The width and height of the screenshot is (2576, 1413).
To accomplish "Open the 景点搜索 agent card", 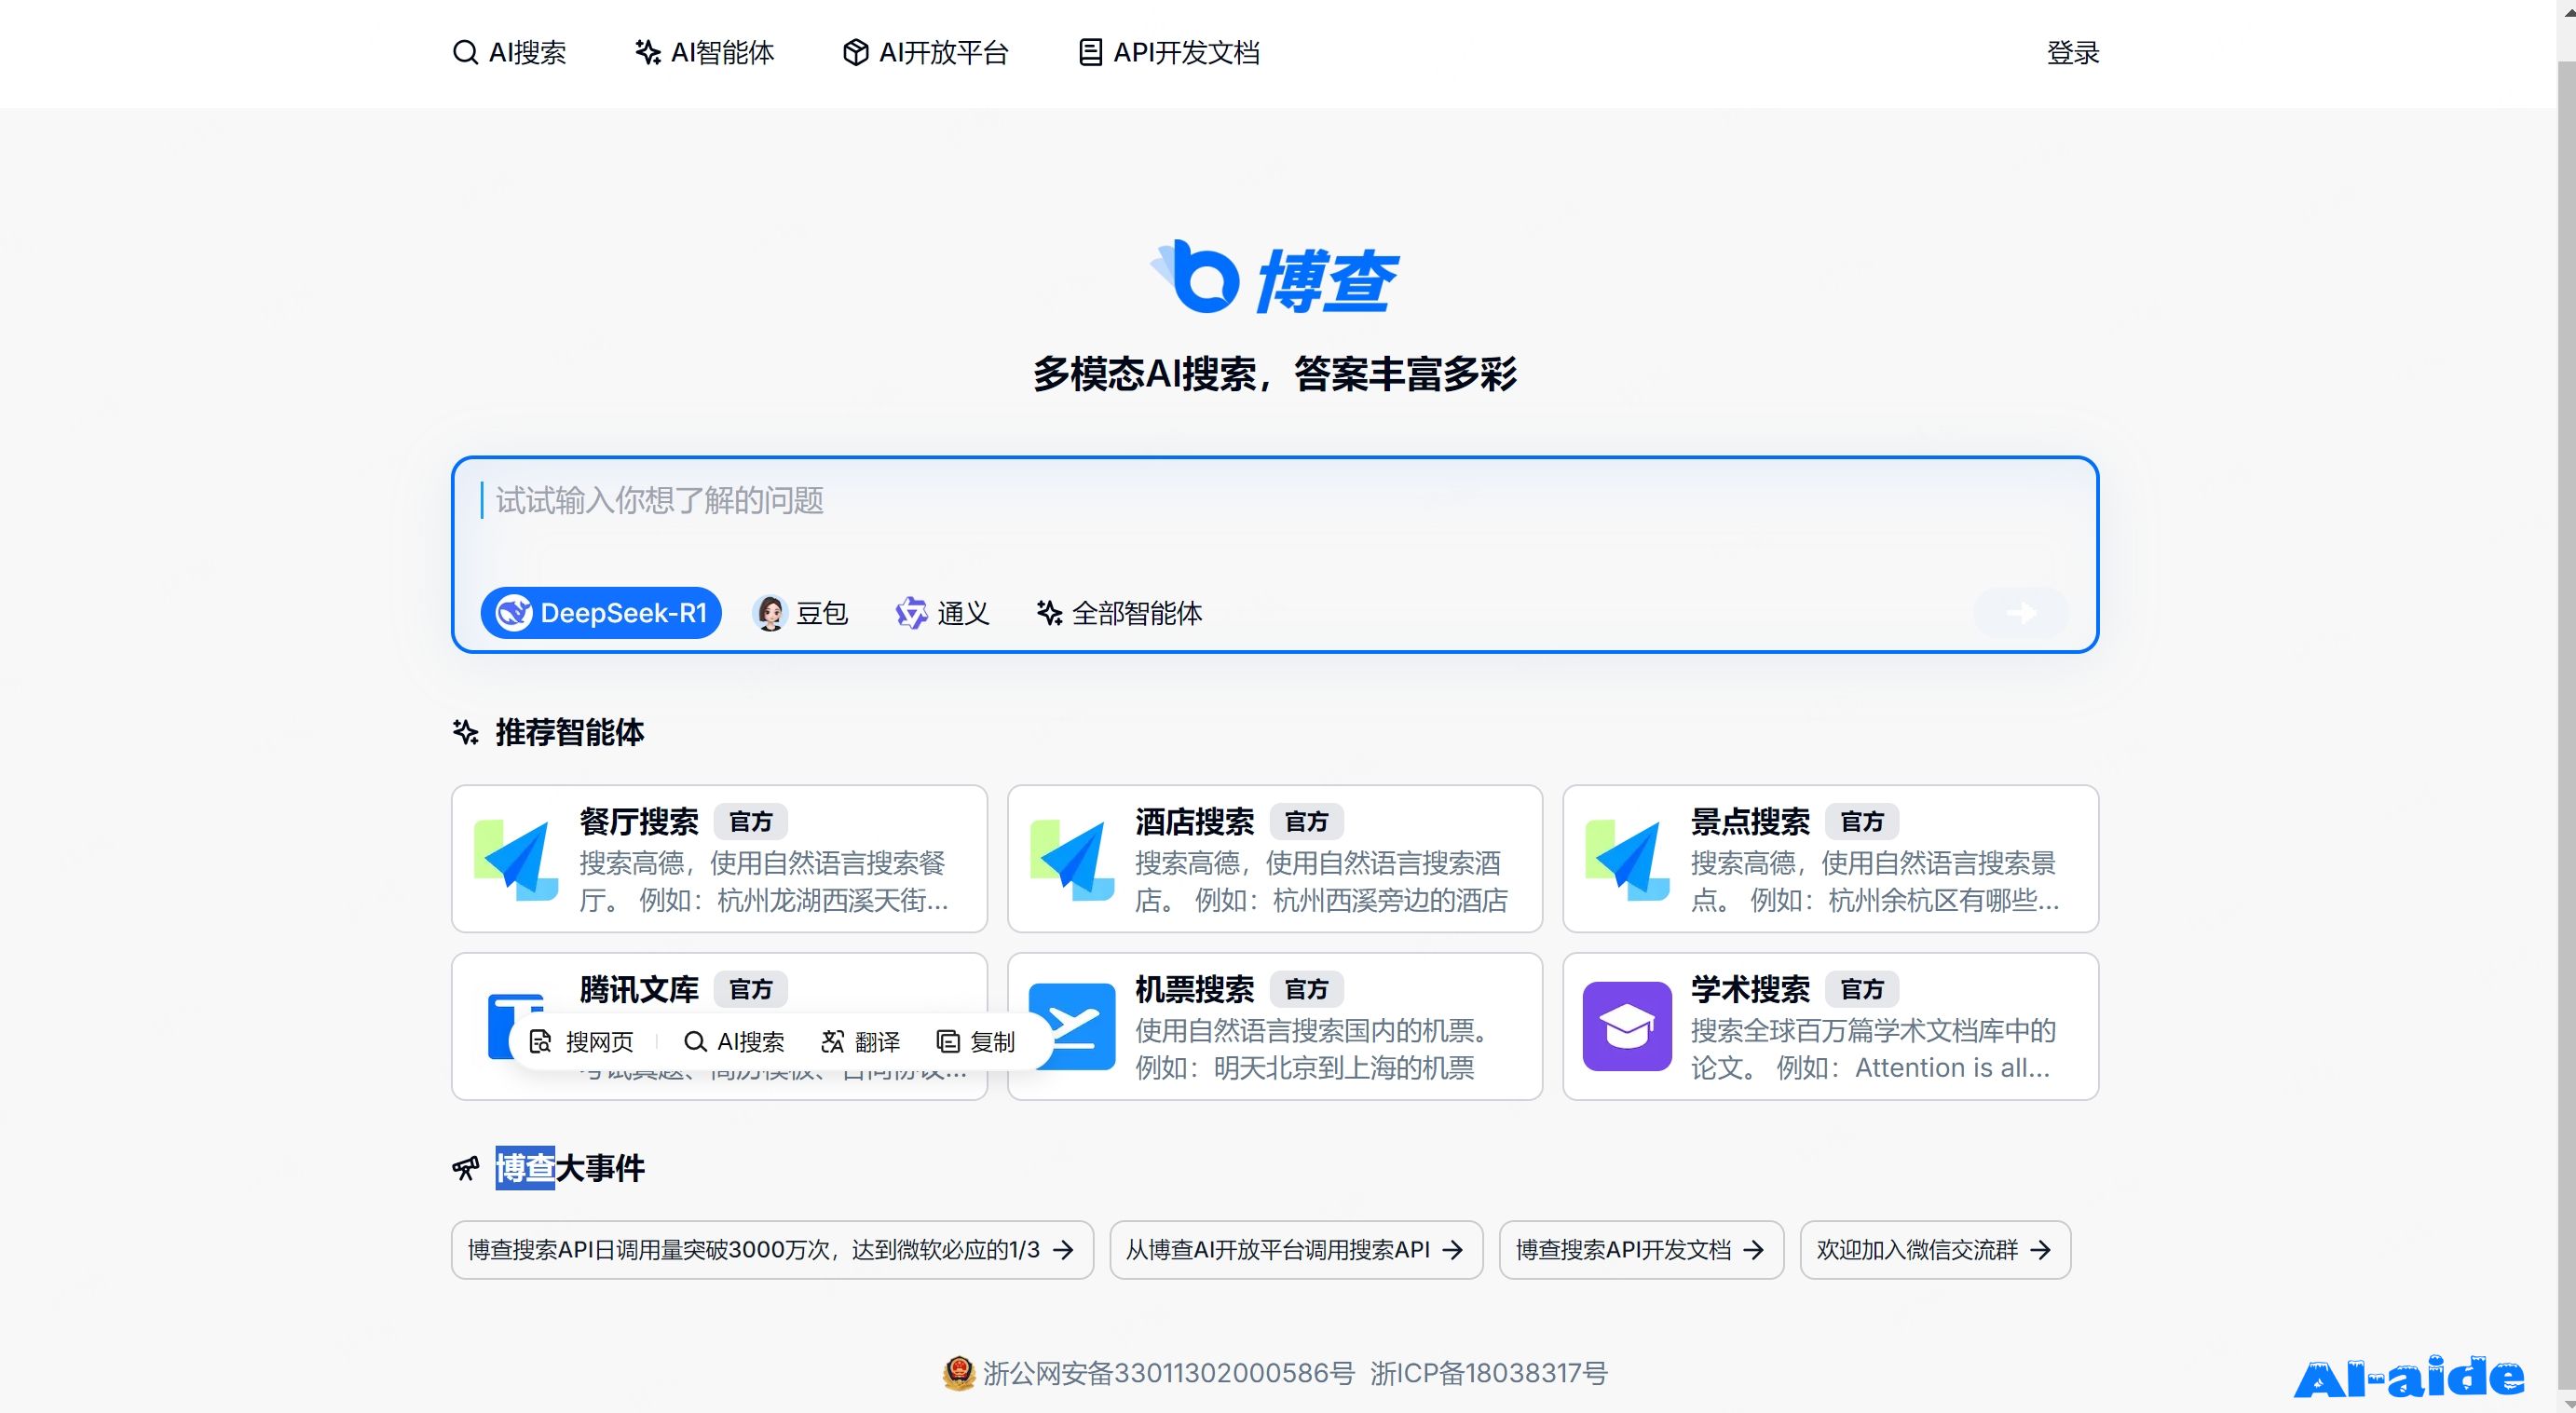I will [x=1830, y=858].
